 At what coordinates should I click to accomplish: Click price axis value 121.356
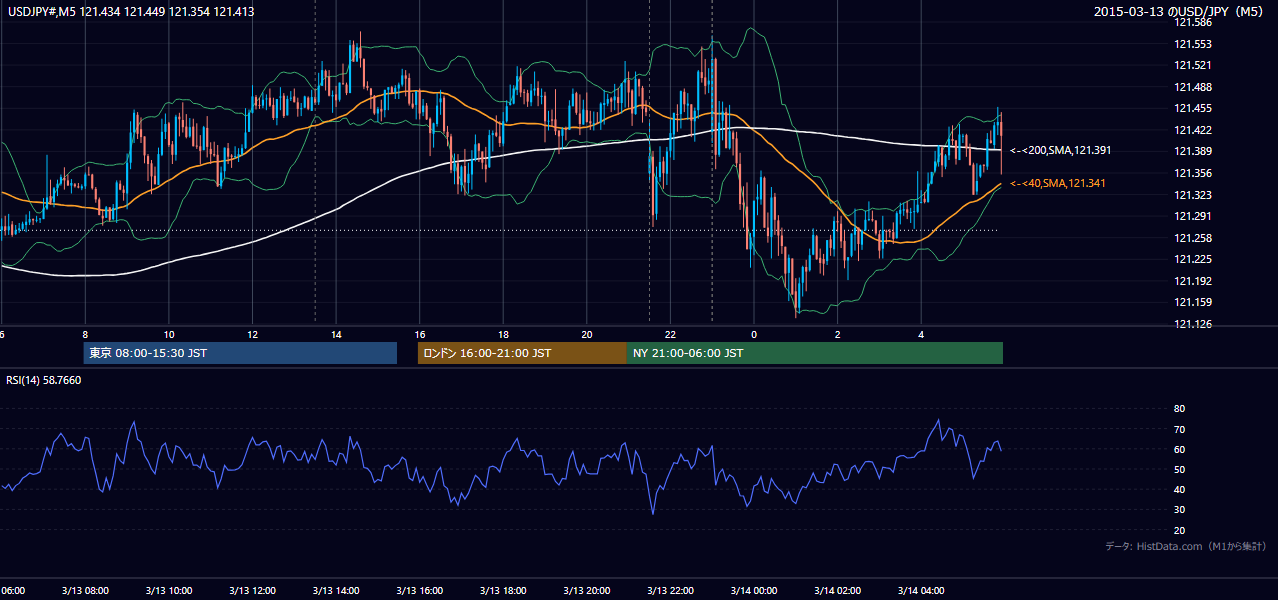point(1192,173)
